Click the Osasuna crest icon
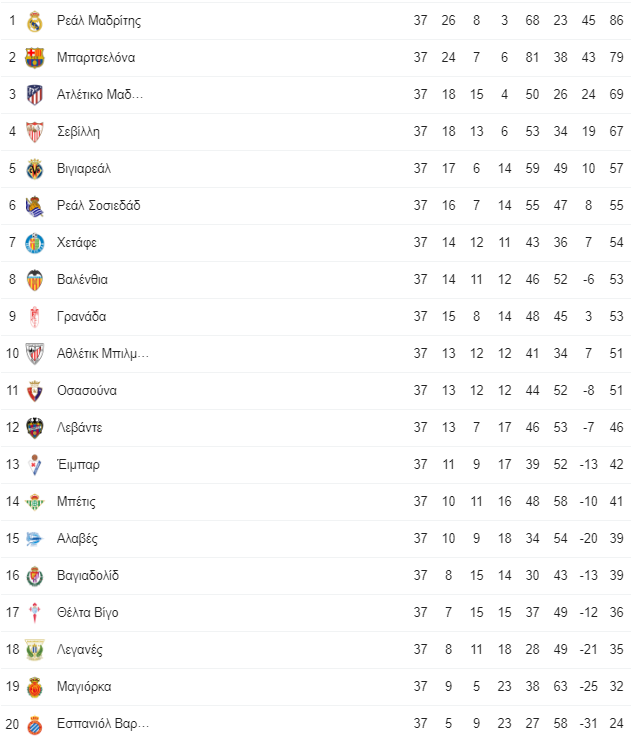This screenshot has width=638, height=748. (34, 391)
